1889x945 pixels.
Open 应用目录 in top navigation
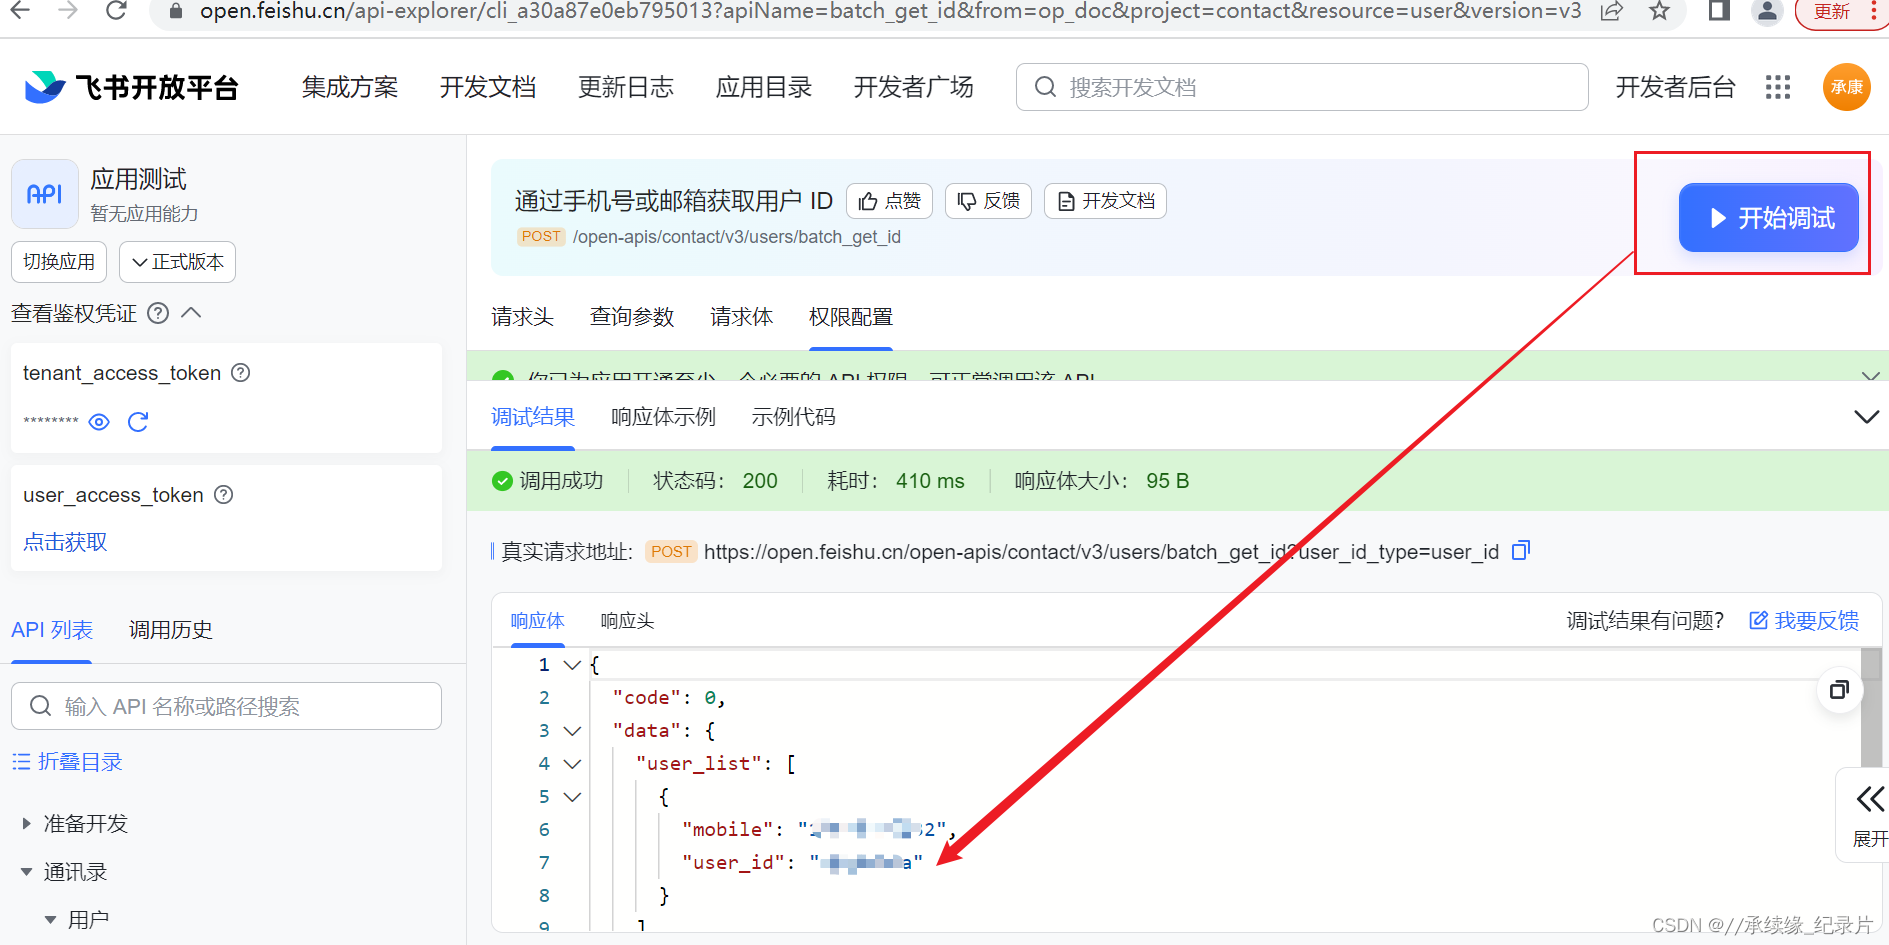[x=764, y=87]
